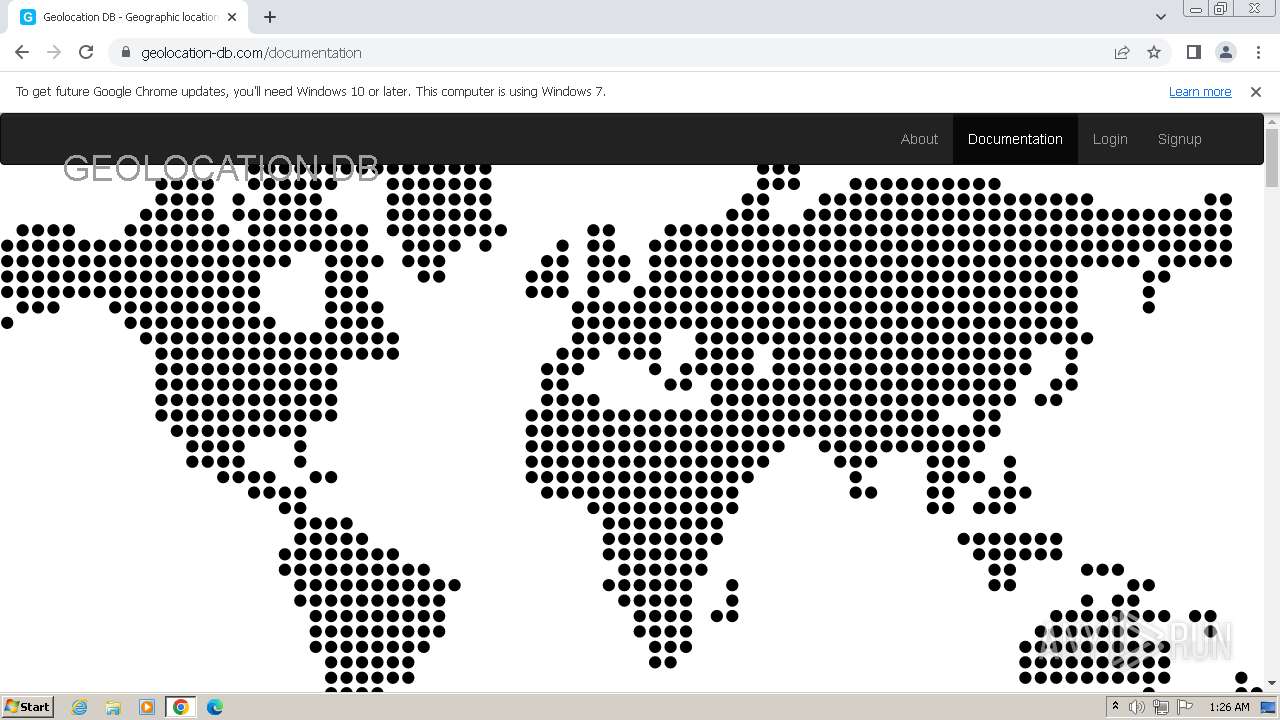This screenshot has width=1280, height=720.
Task: Click the taskbar clock showing 1:26 AM
Action: [1229, 707]
